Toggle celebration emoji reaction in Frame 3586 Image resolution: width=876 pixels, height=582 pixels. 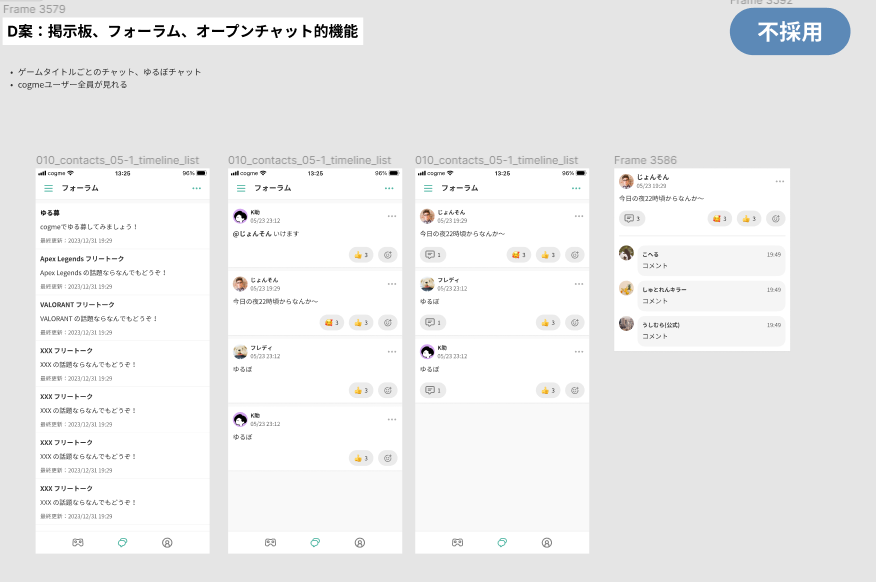pos(719,218)
